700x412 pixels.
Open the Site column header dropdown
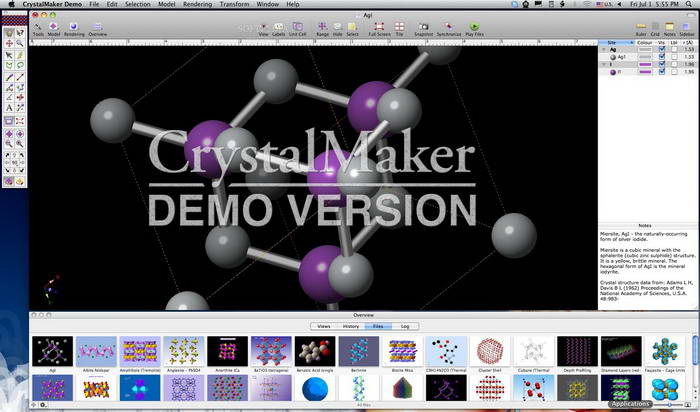click(617, 42)
